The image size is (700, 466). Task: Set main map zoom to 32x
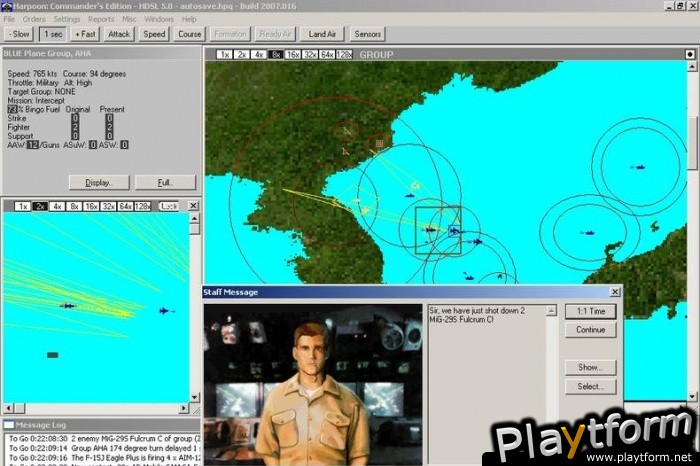(310, 54)
